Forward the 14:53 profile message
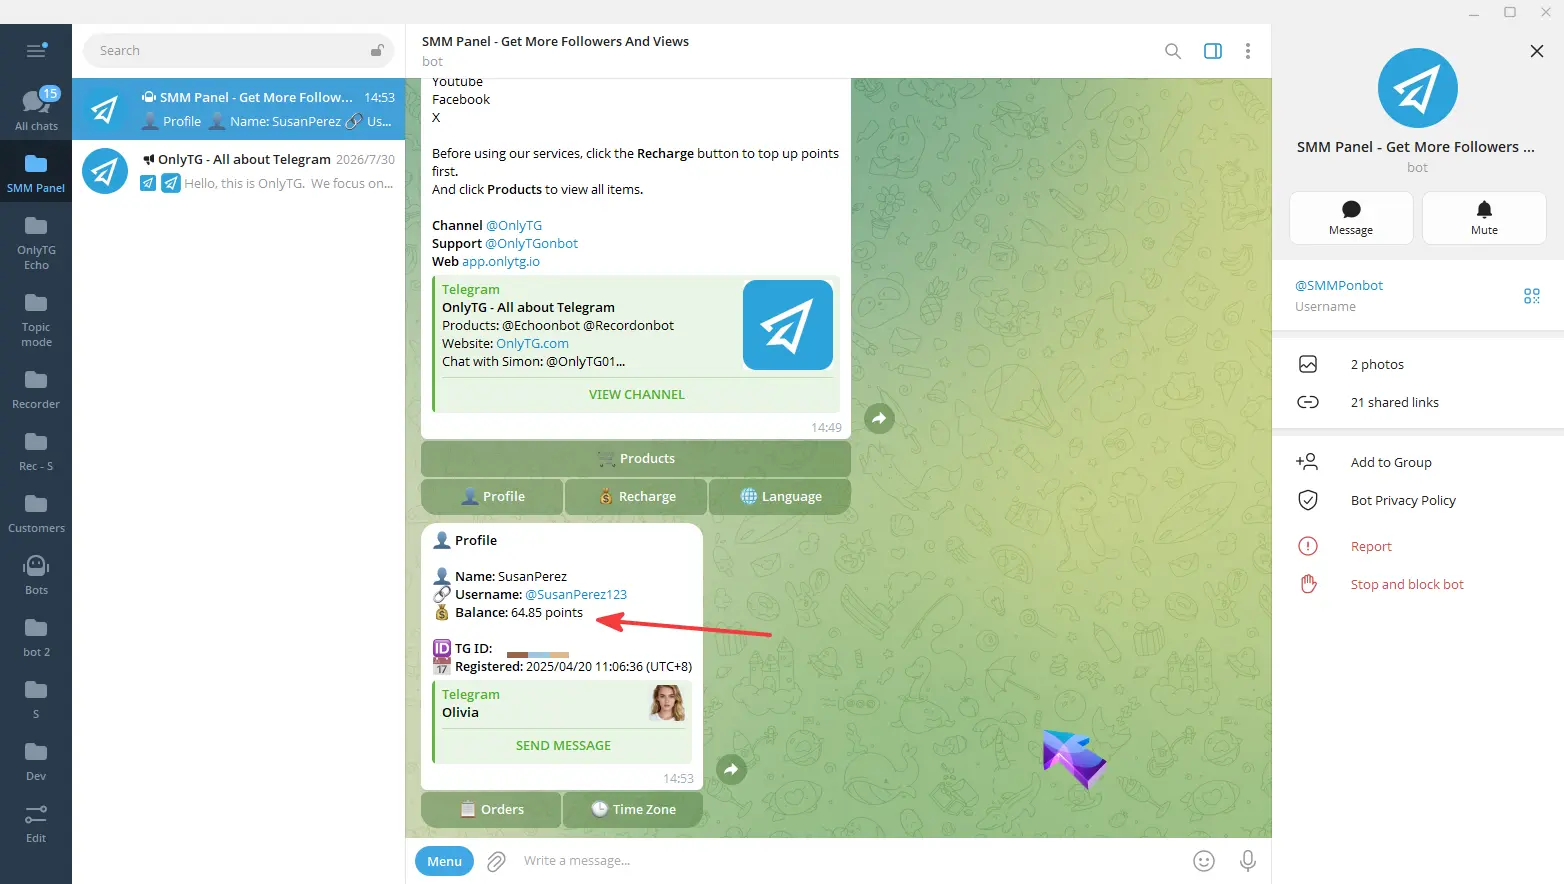Image resolution: width=1564 pixels, height=884 pixels. pos(731,769)
